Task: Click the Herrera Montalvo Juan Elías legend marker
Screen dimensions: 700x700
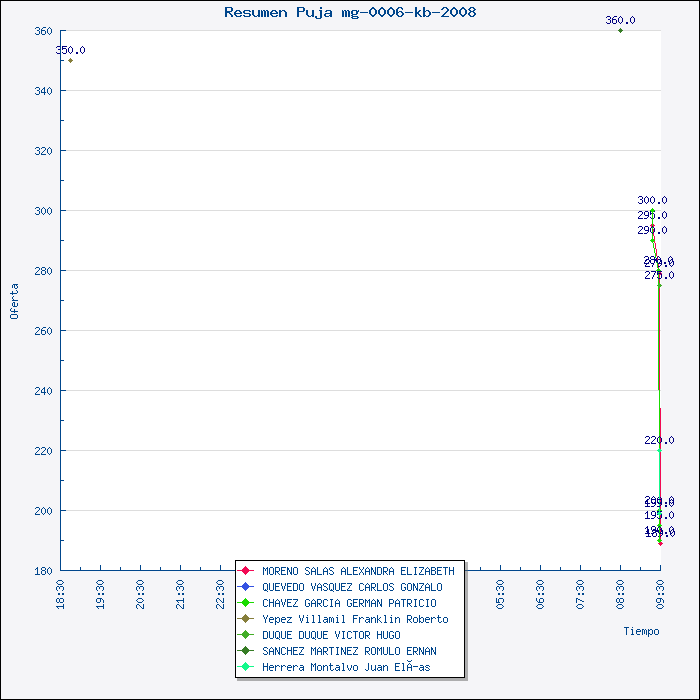Action: [245, 667]
